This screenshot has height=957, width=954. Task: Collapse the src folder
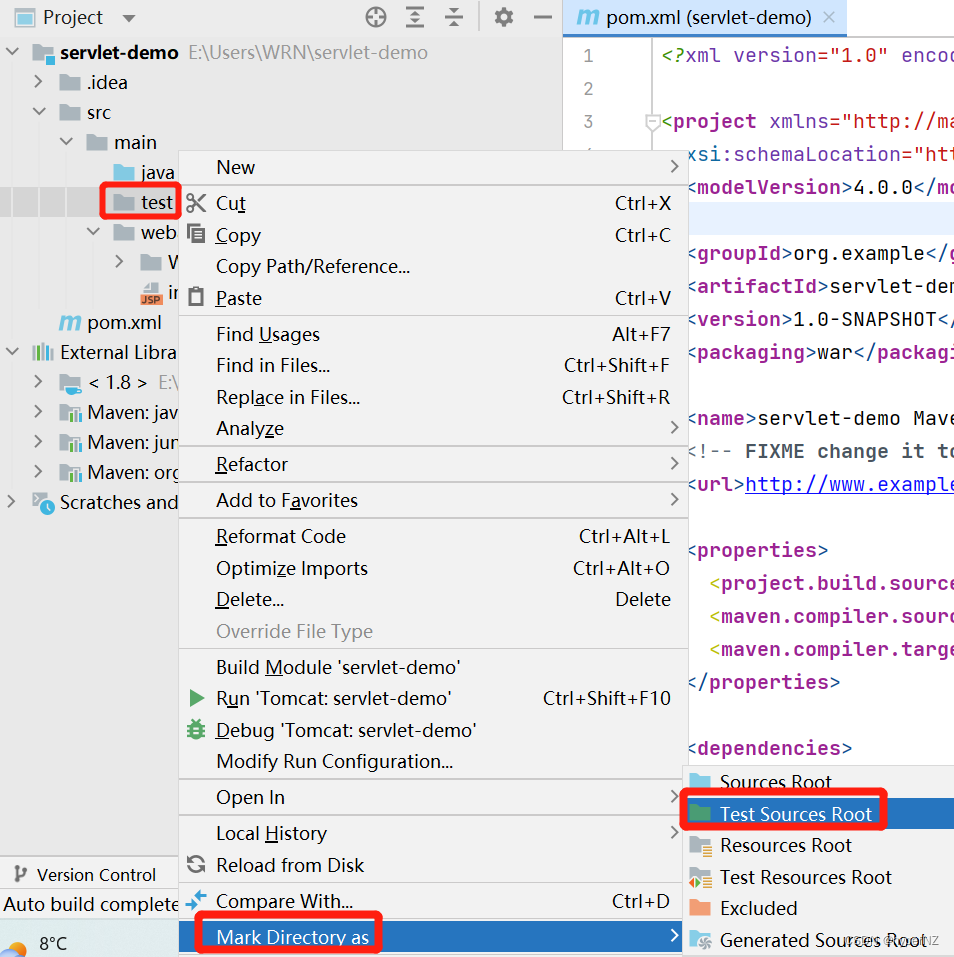39,112
